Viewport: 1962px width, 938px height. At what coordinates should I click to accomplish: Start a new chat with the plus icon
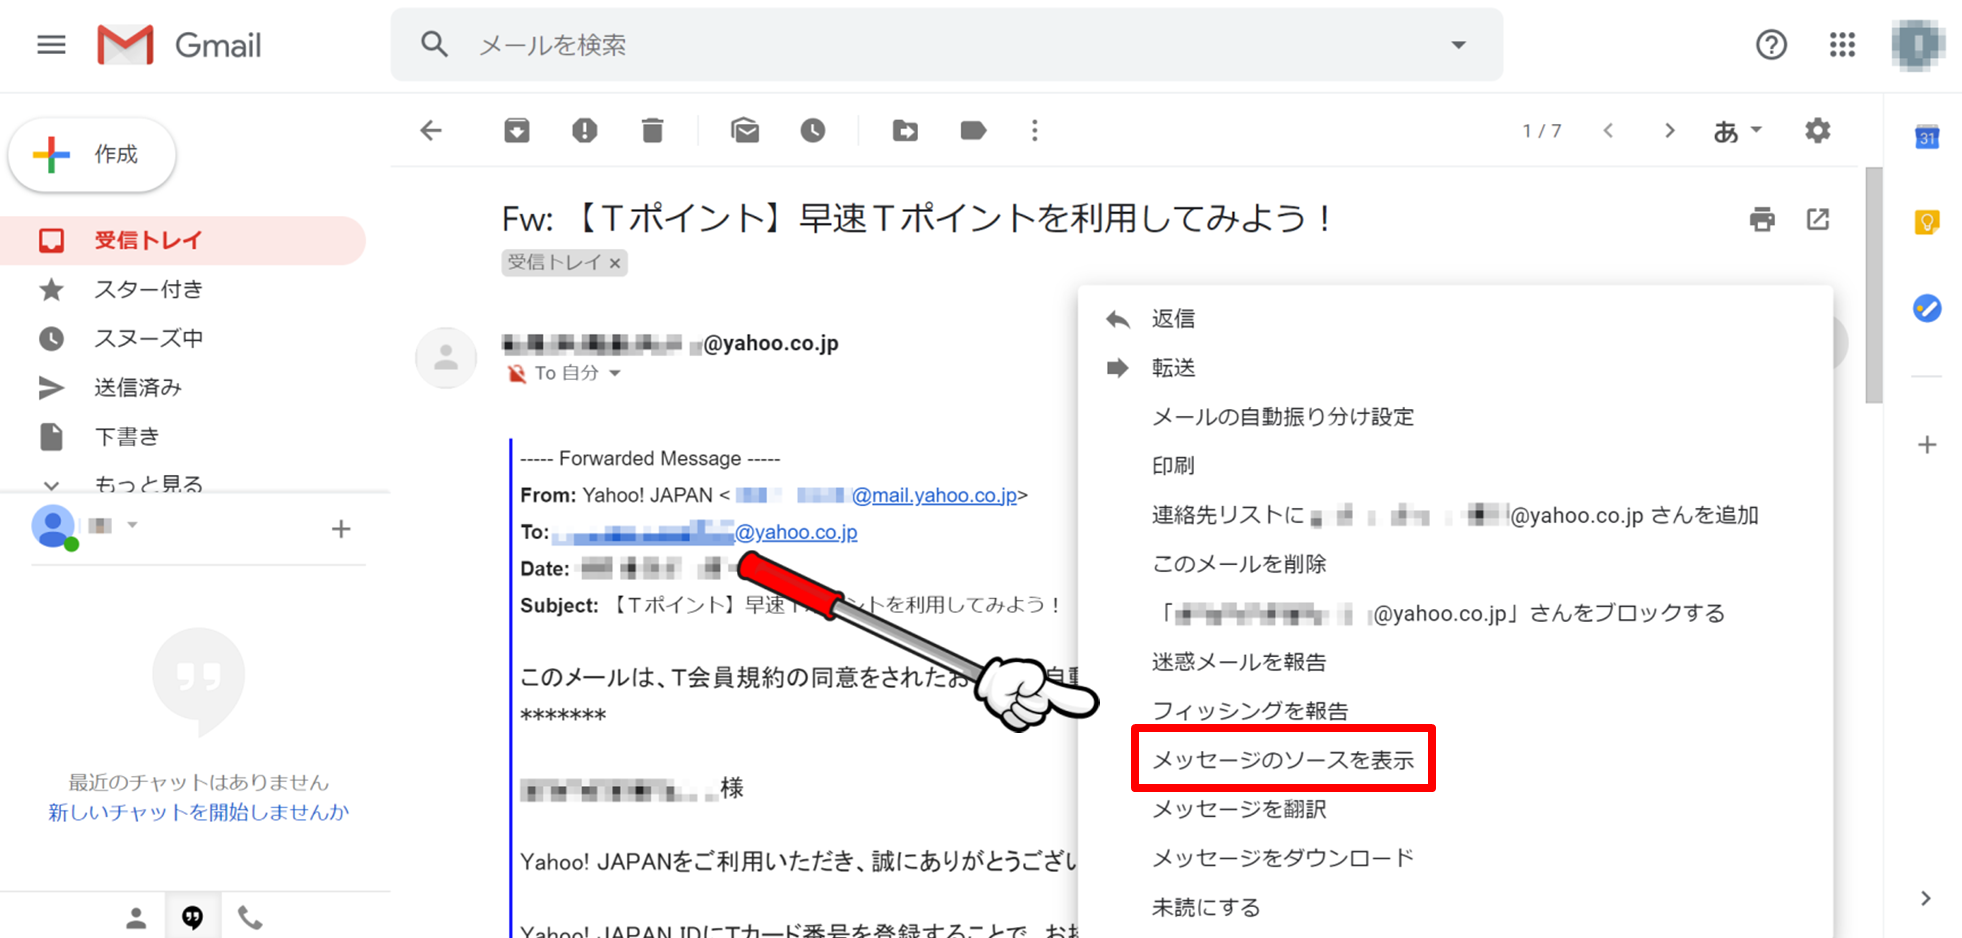click(x=341, y=528)
